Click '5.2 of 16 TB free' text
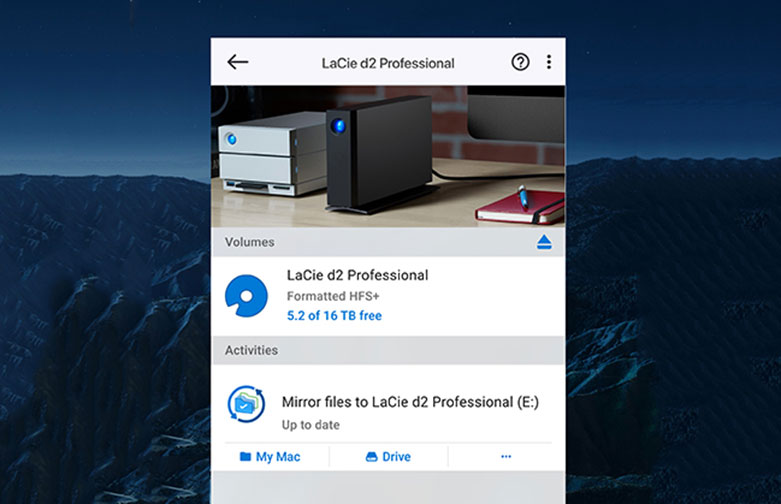The width and height of the screenshot is (781, 504). coord(334,316)
